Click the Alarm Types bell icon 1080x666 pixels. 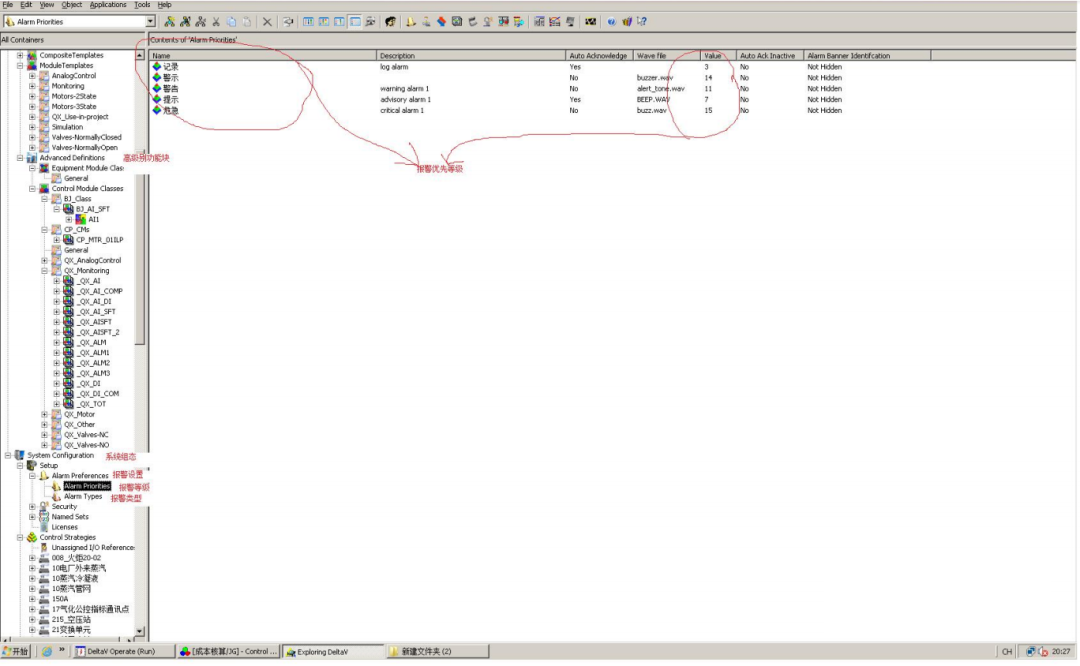56,497
